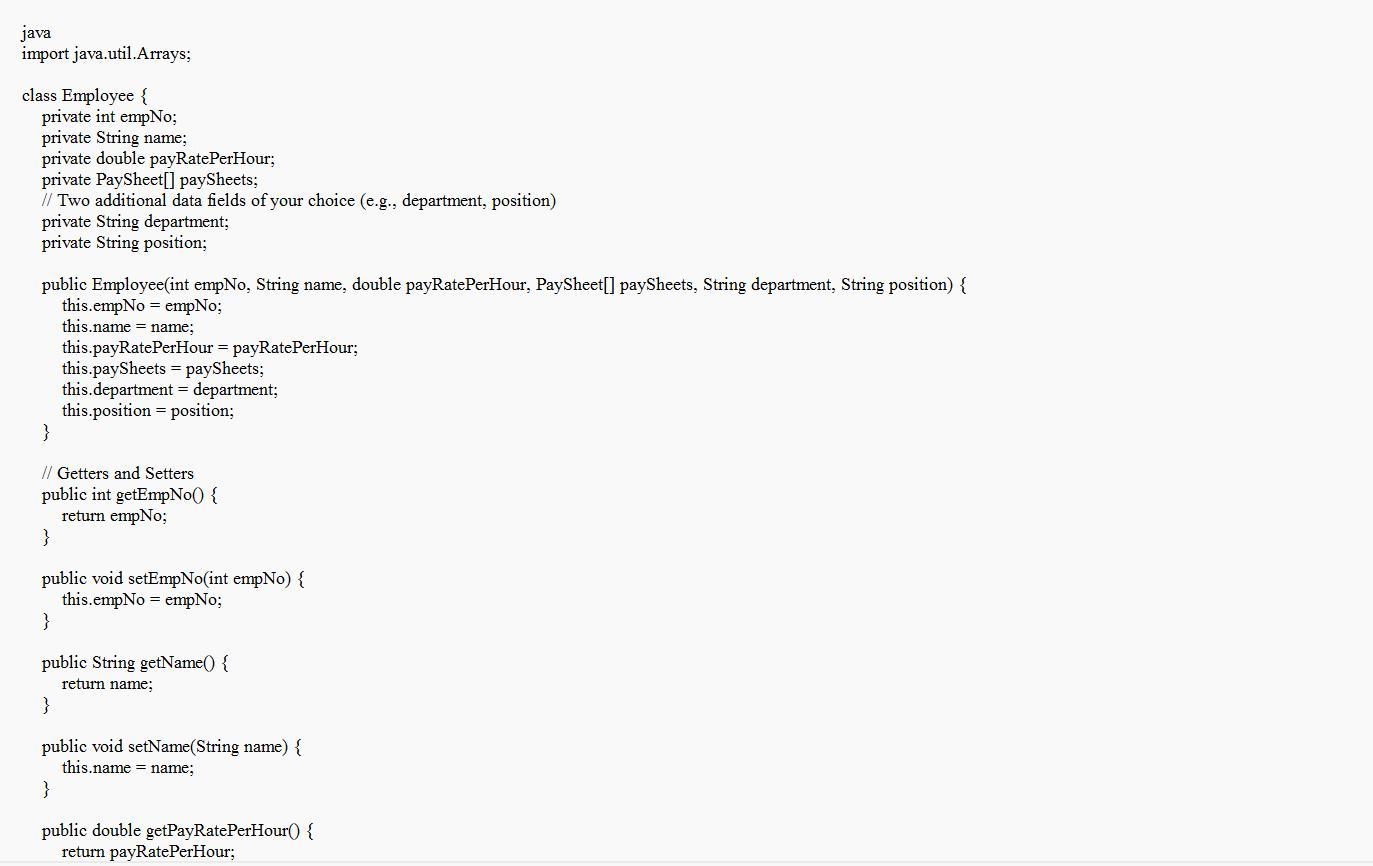The height and width of the screenshot is (866, 1373).
Task: Click the Employee constructor signature line
Action: (x=504, y=285)
